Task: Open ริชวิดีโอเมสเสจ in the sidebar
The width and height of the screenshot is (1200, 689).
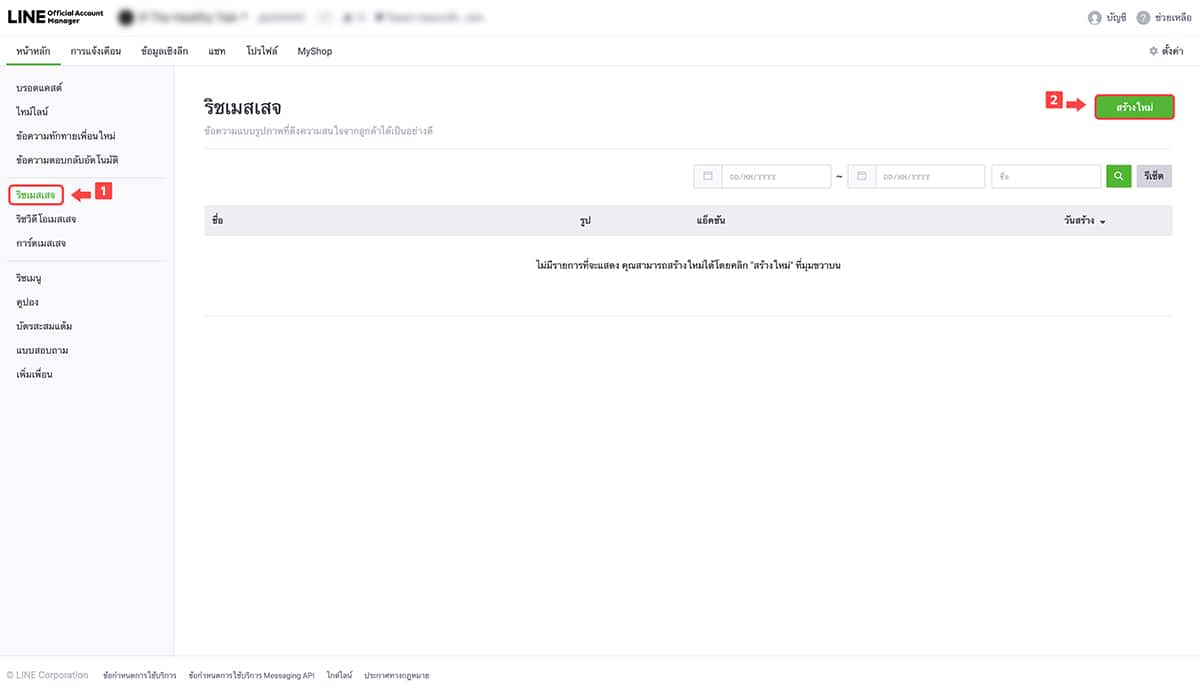Action: pos(46,219)
